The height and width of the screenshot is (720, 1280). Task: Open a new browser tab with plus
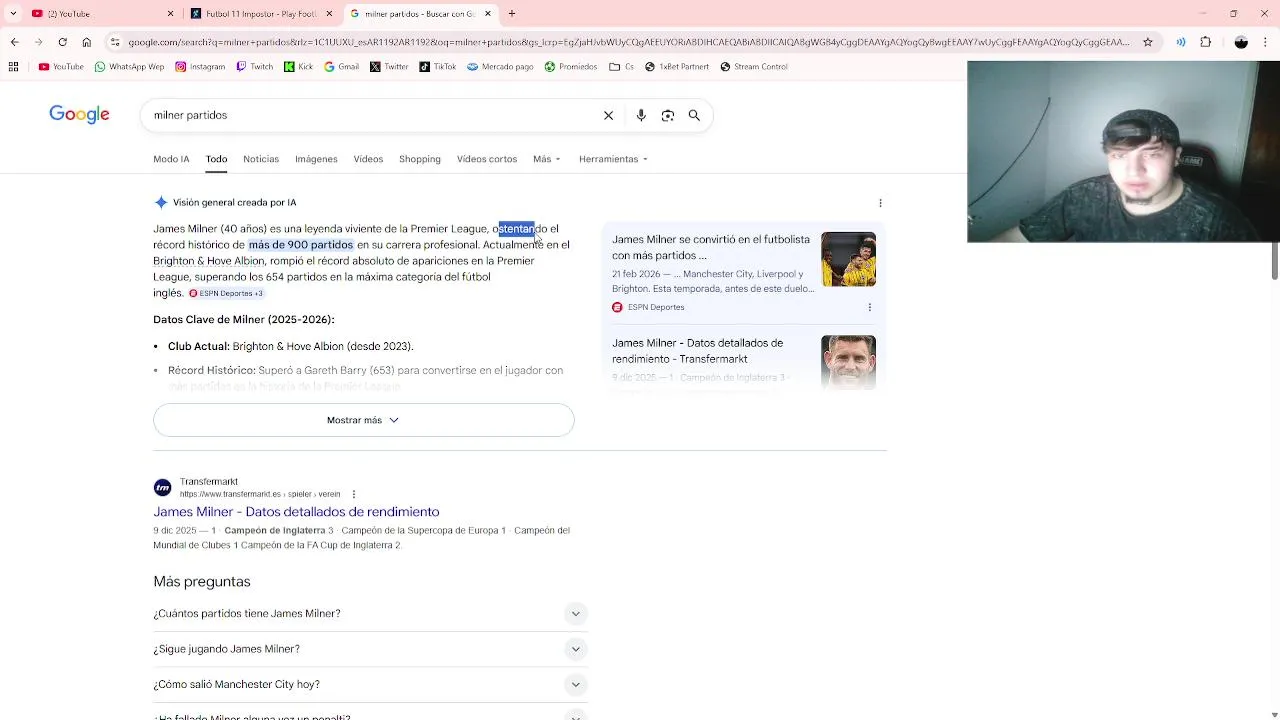pyautogui.click(x=512, y=13)
